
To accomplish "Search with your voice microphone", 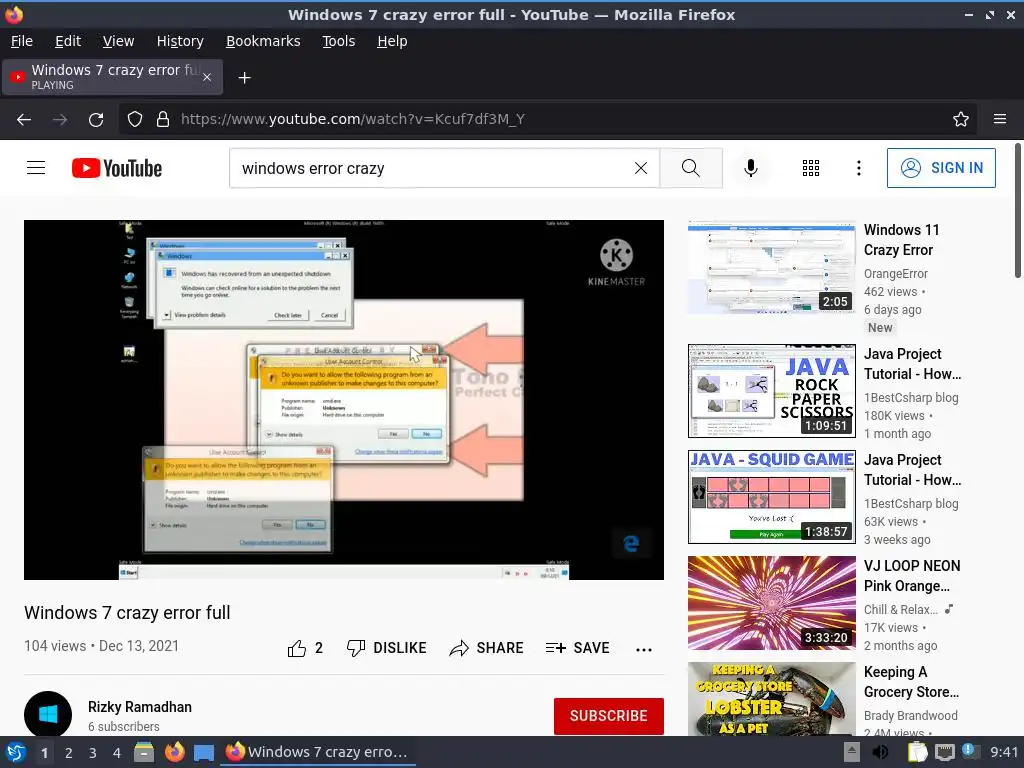I will (x=751, y=168).
